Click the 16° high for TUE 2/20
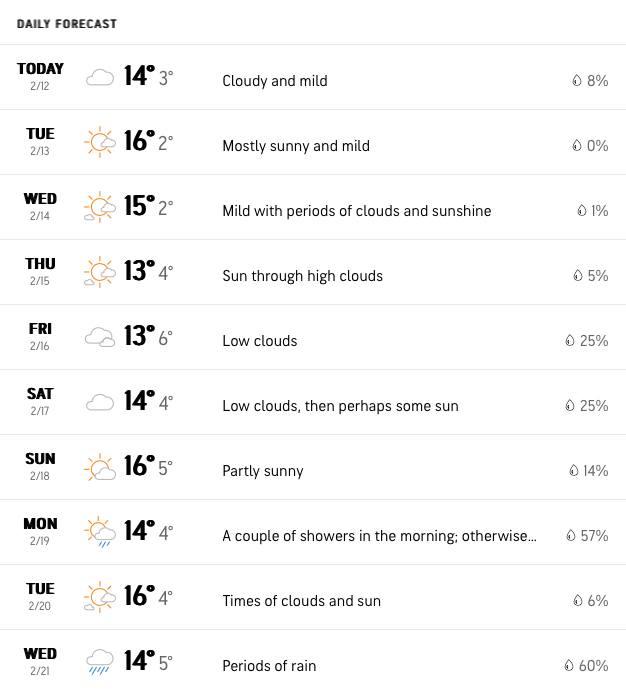 coord(139,596)
